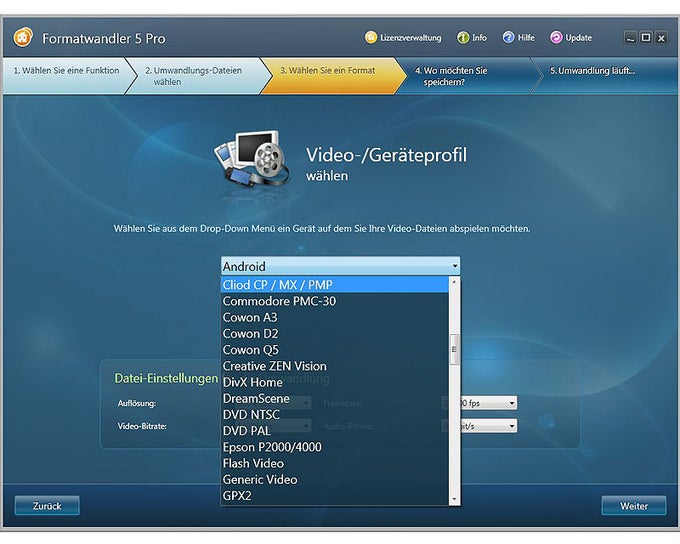
Task: Open the blue Hilfe question mark icon
Action: (508, 38)
